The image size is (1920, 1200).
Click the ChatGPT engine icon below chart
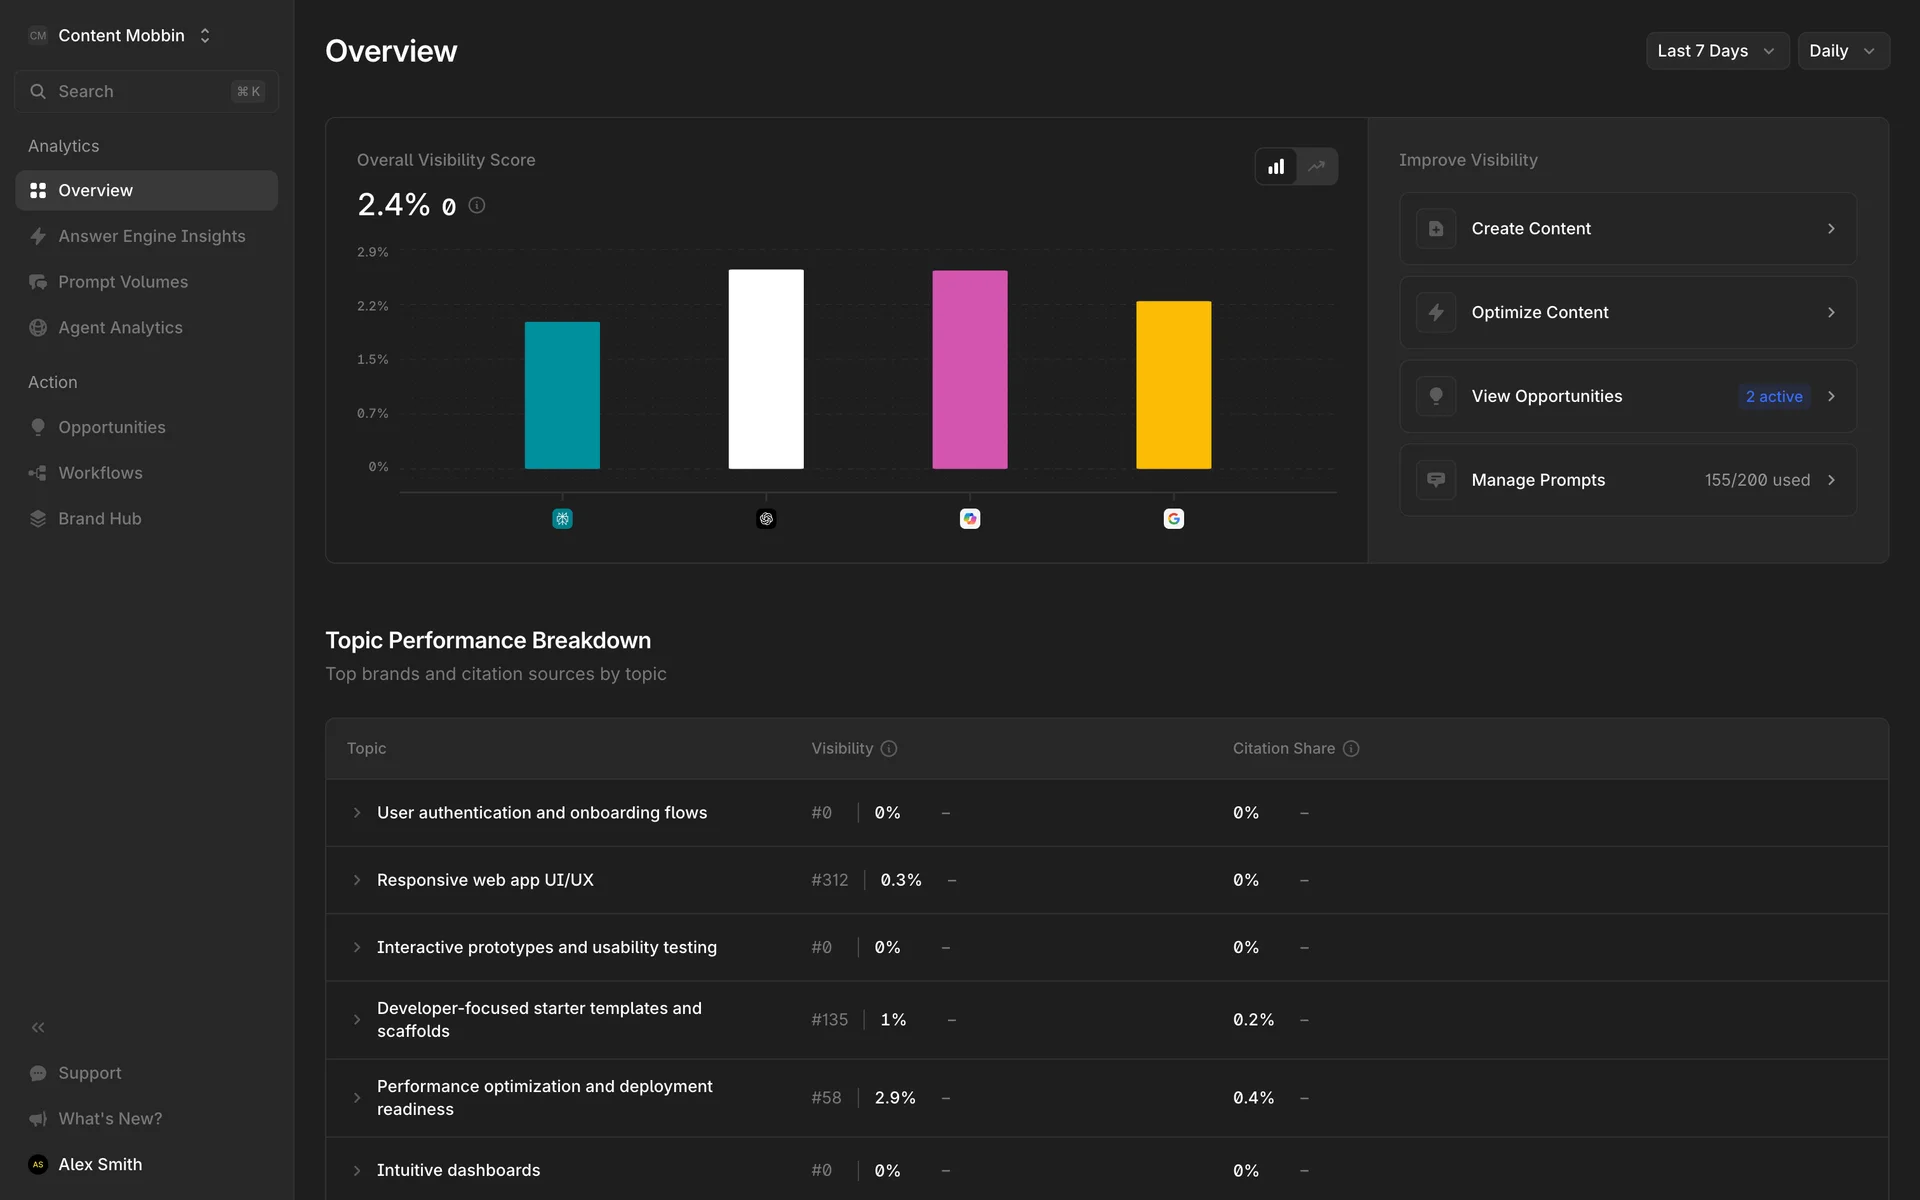tap(766, 518)
